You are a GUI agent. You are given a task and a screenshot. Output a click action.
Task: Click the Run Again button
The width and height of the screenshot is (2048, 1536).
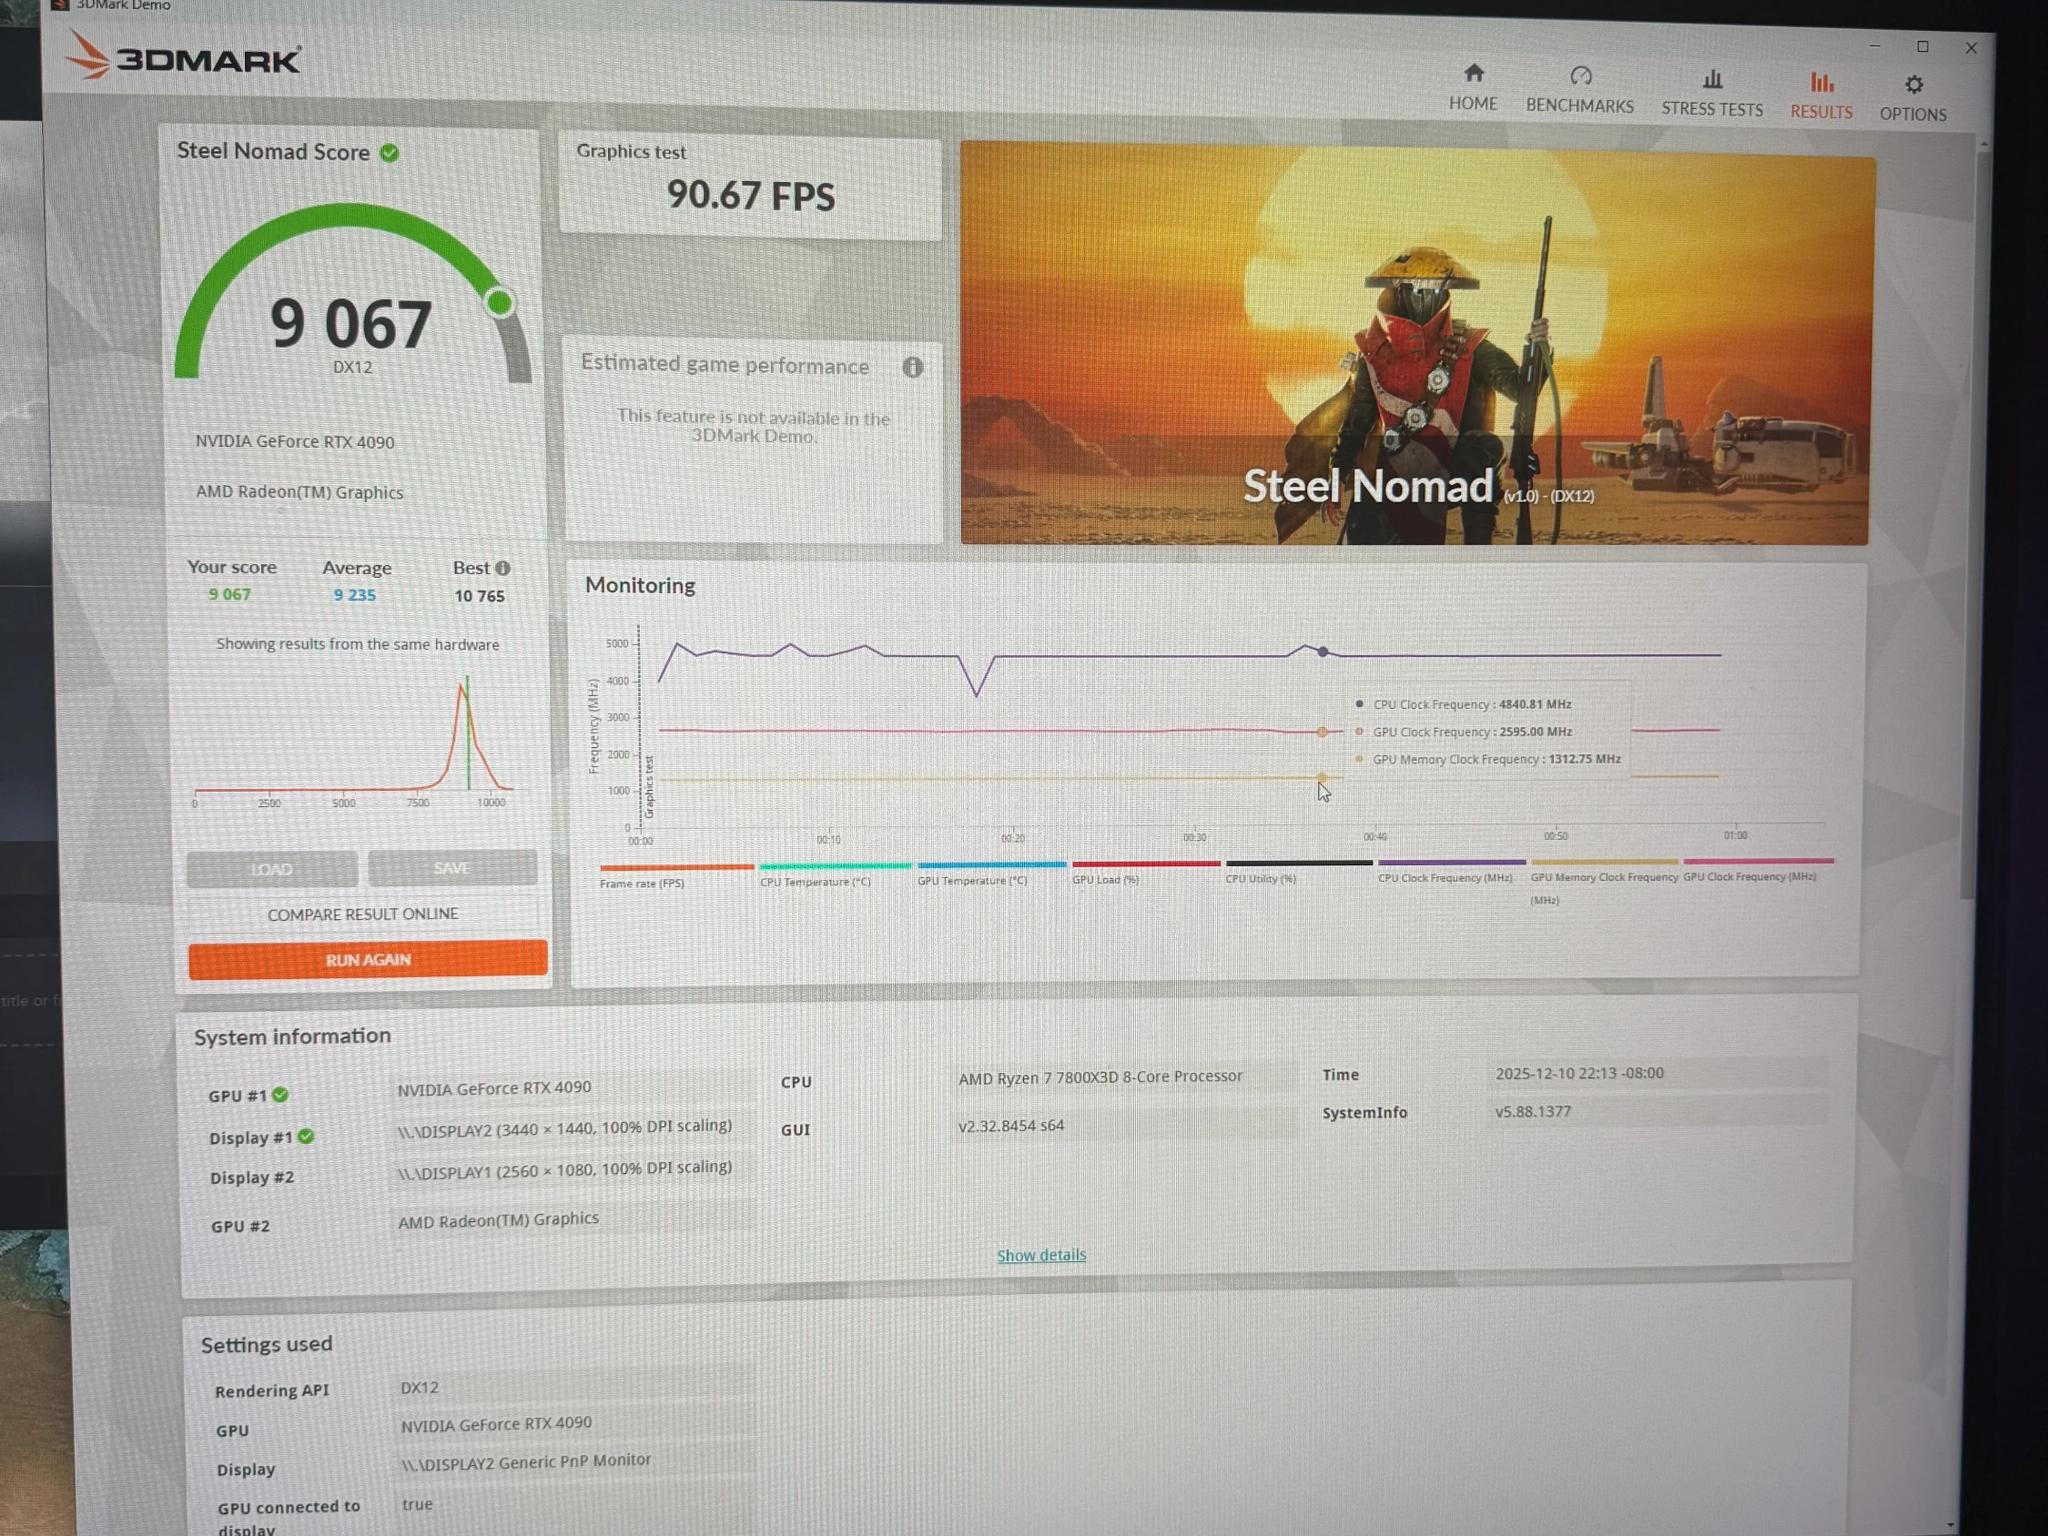[x=368, y=959]
